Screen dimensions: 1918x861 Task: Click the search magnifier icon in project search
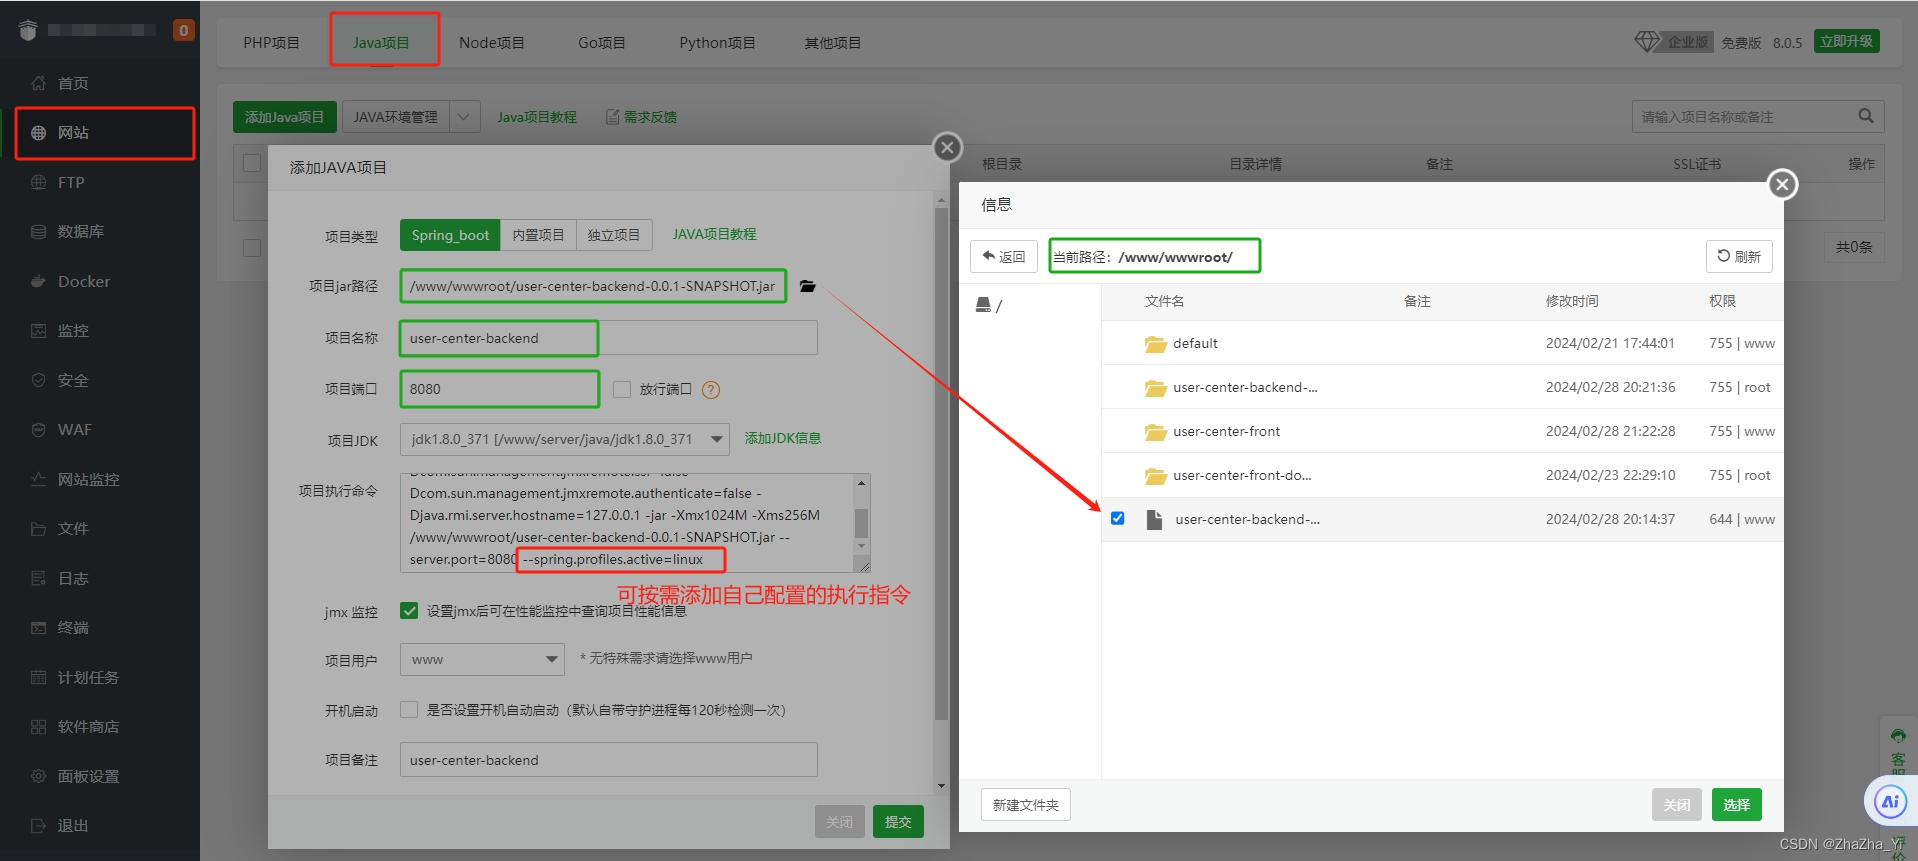[1865, 116]
